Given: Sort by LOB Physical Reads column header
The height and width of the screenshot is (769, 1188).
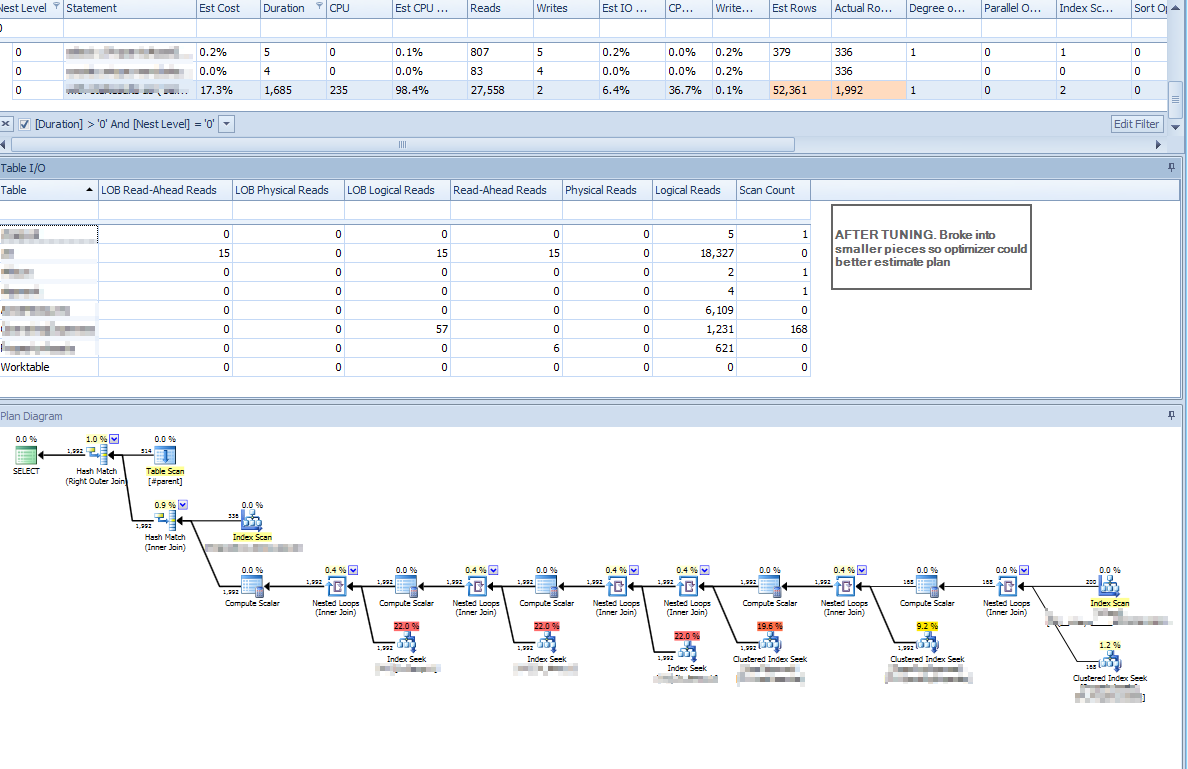Looking at the screenshot, I should tap(288, 190).
